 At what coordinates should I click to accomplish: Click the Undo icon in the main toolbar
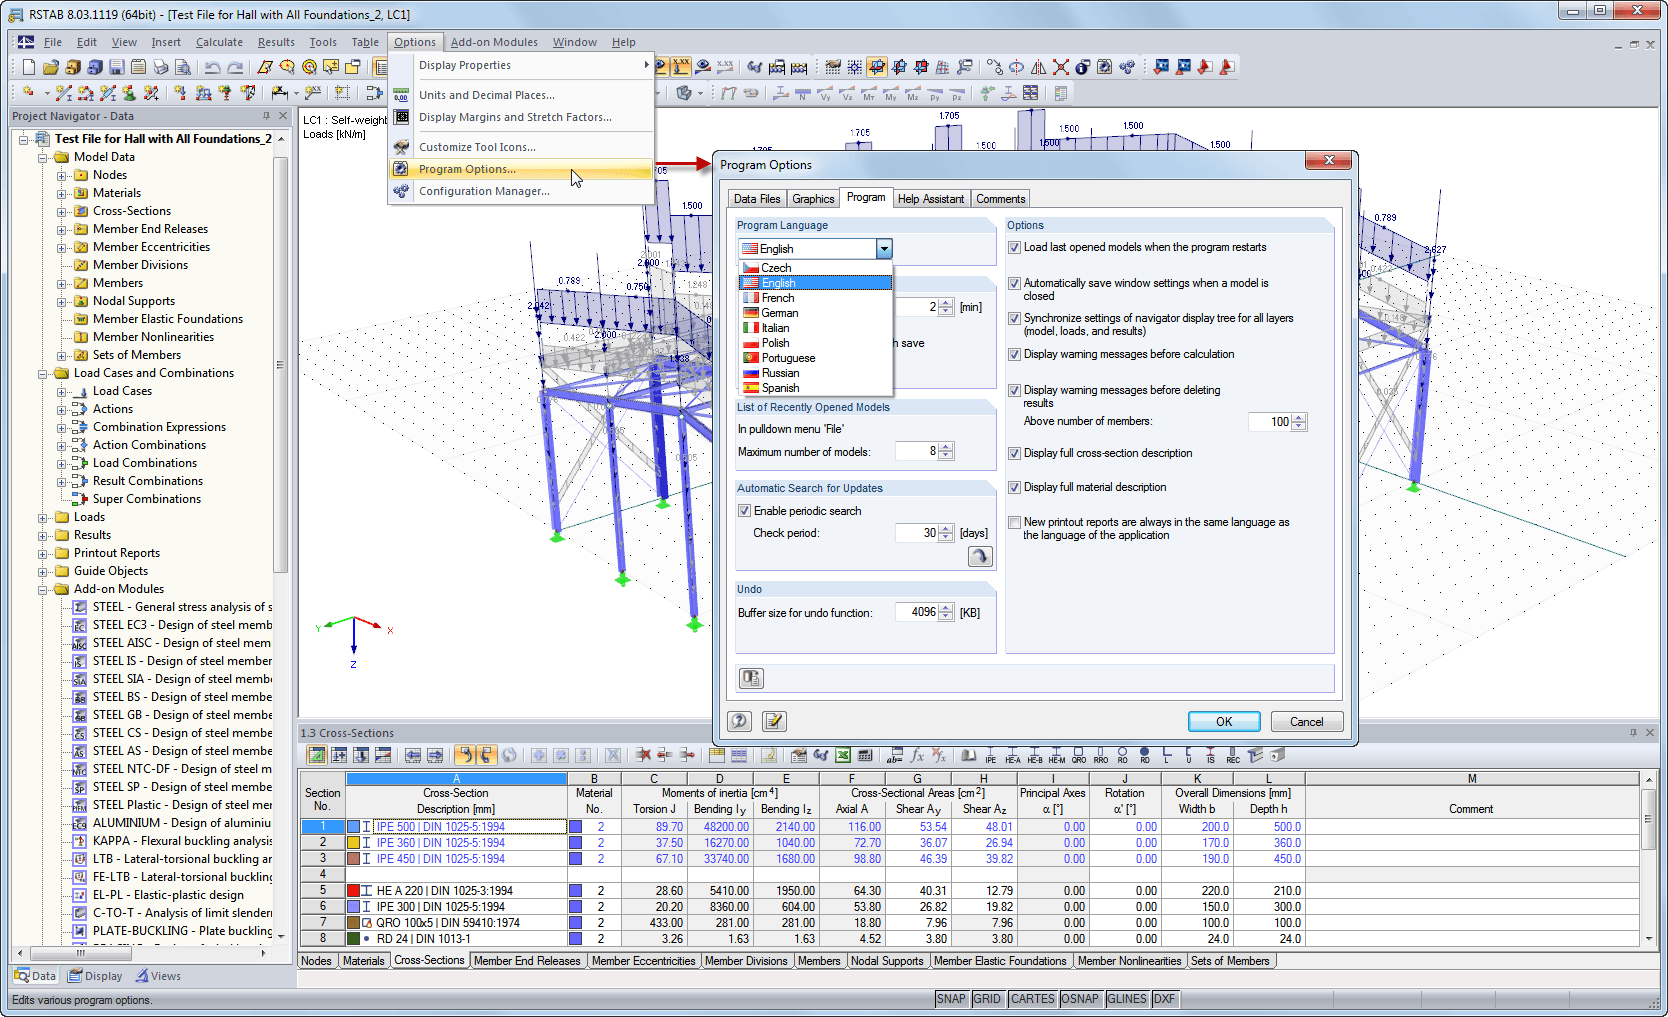[213, 67]
